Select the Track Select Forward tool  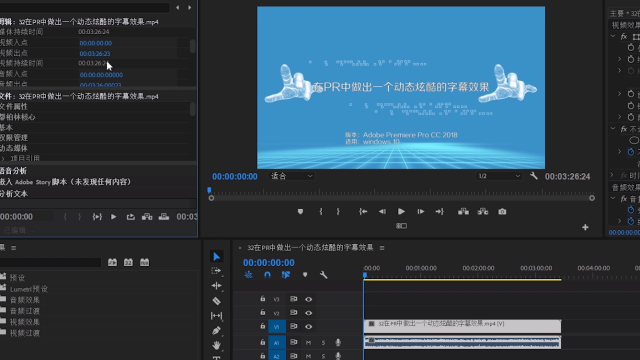[x=216, y=271]
